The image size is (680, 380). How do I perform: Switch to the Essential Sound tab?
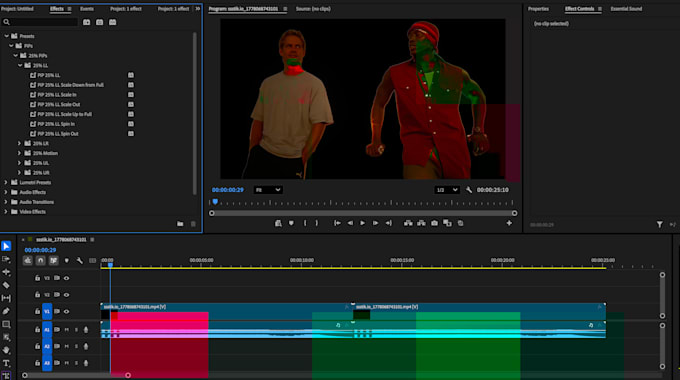(626, 9)
